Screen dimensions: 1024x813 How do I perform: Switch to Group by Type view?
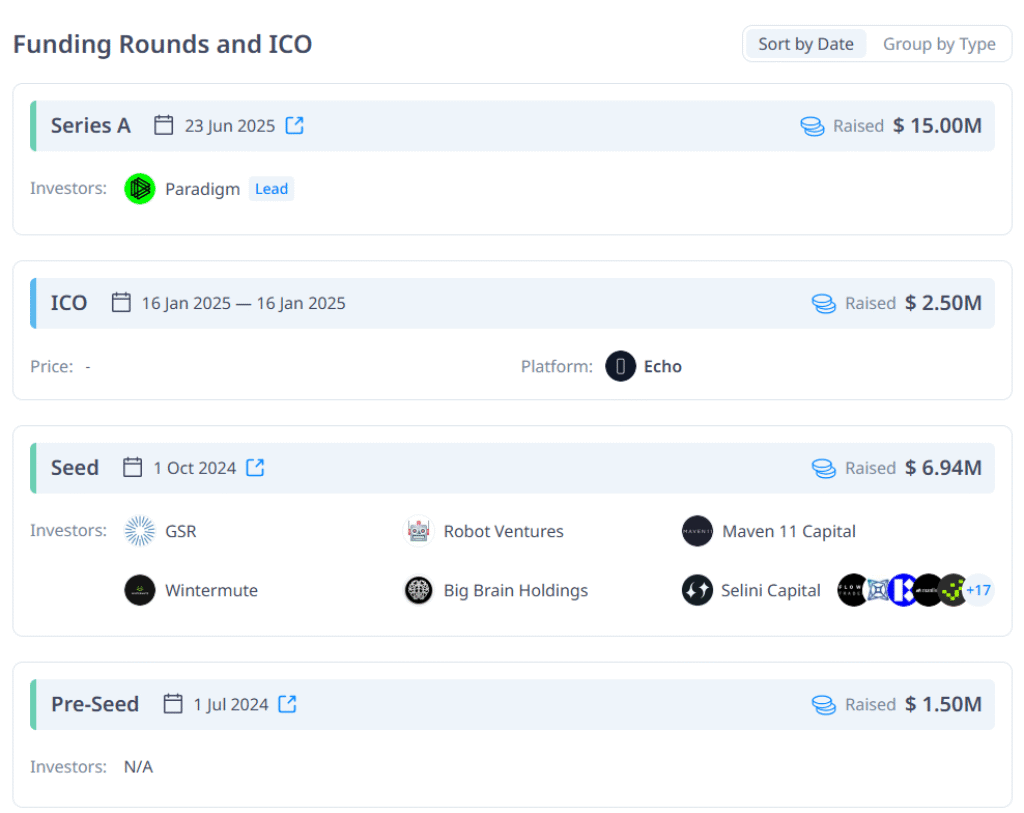939,44
